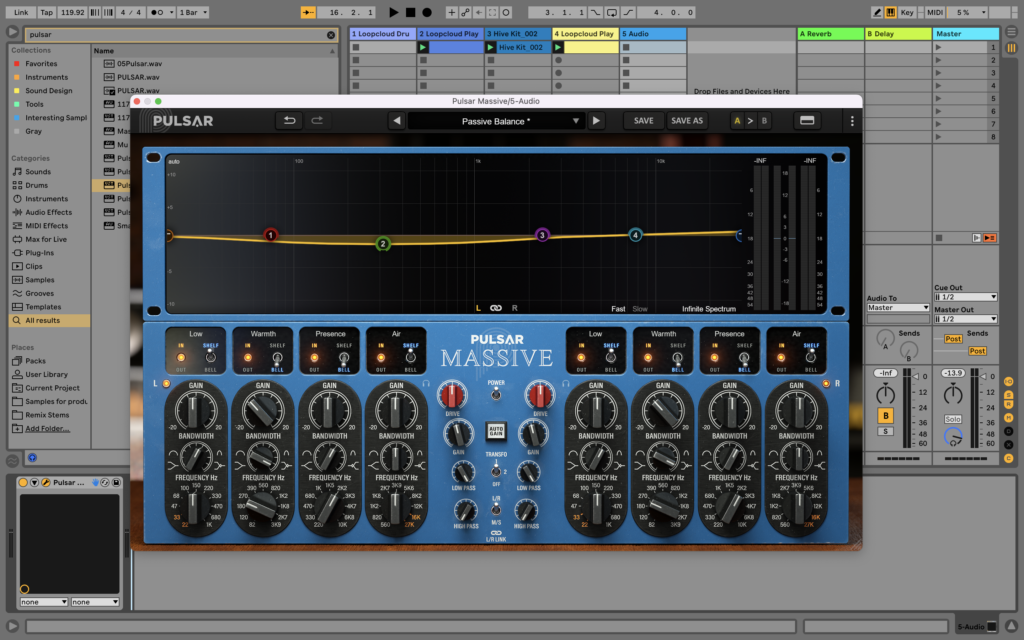
Task: Click the Follow playback arrow button
Action: [x=308, y=12]
